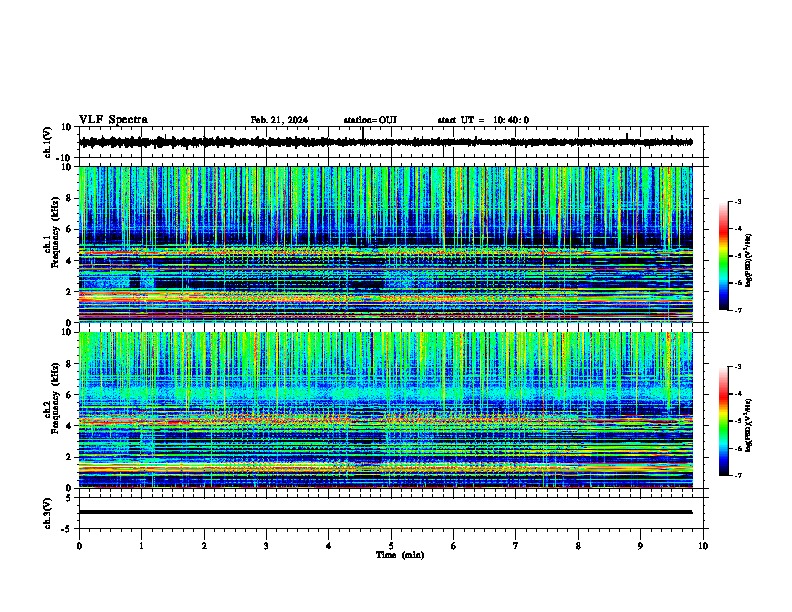Click inside the ch.2 frequency spectrogram

[x=385, y=410]
